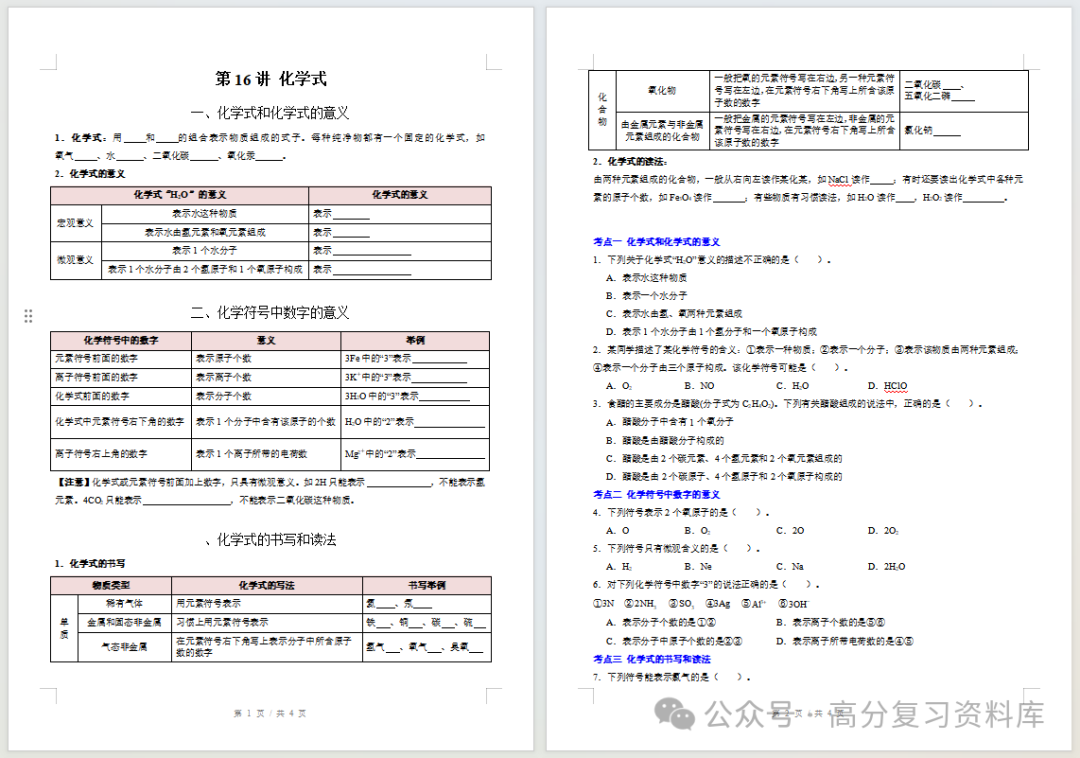Click heading '一、化学式和化学式的意义'
The height and width of the screenshot is (758, 1080).
click(270, 113)
